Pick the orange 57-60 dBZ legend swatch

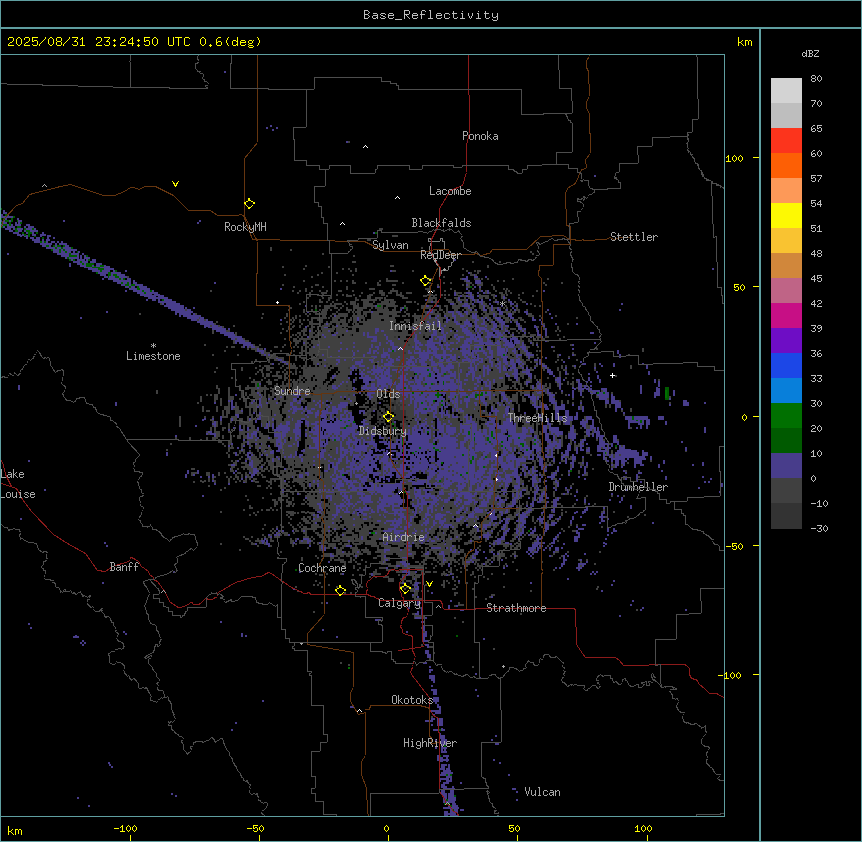[x=786, y=165]
